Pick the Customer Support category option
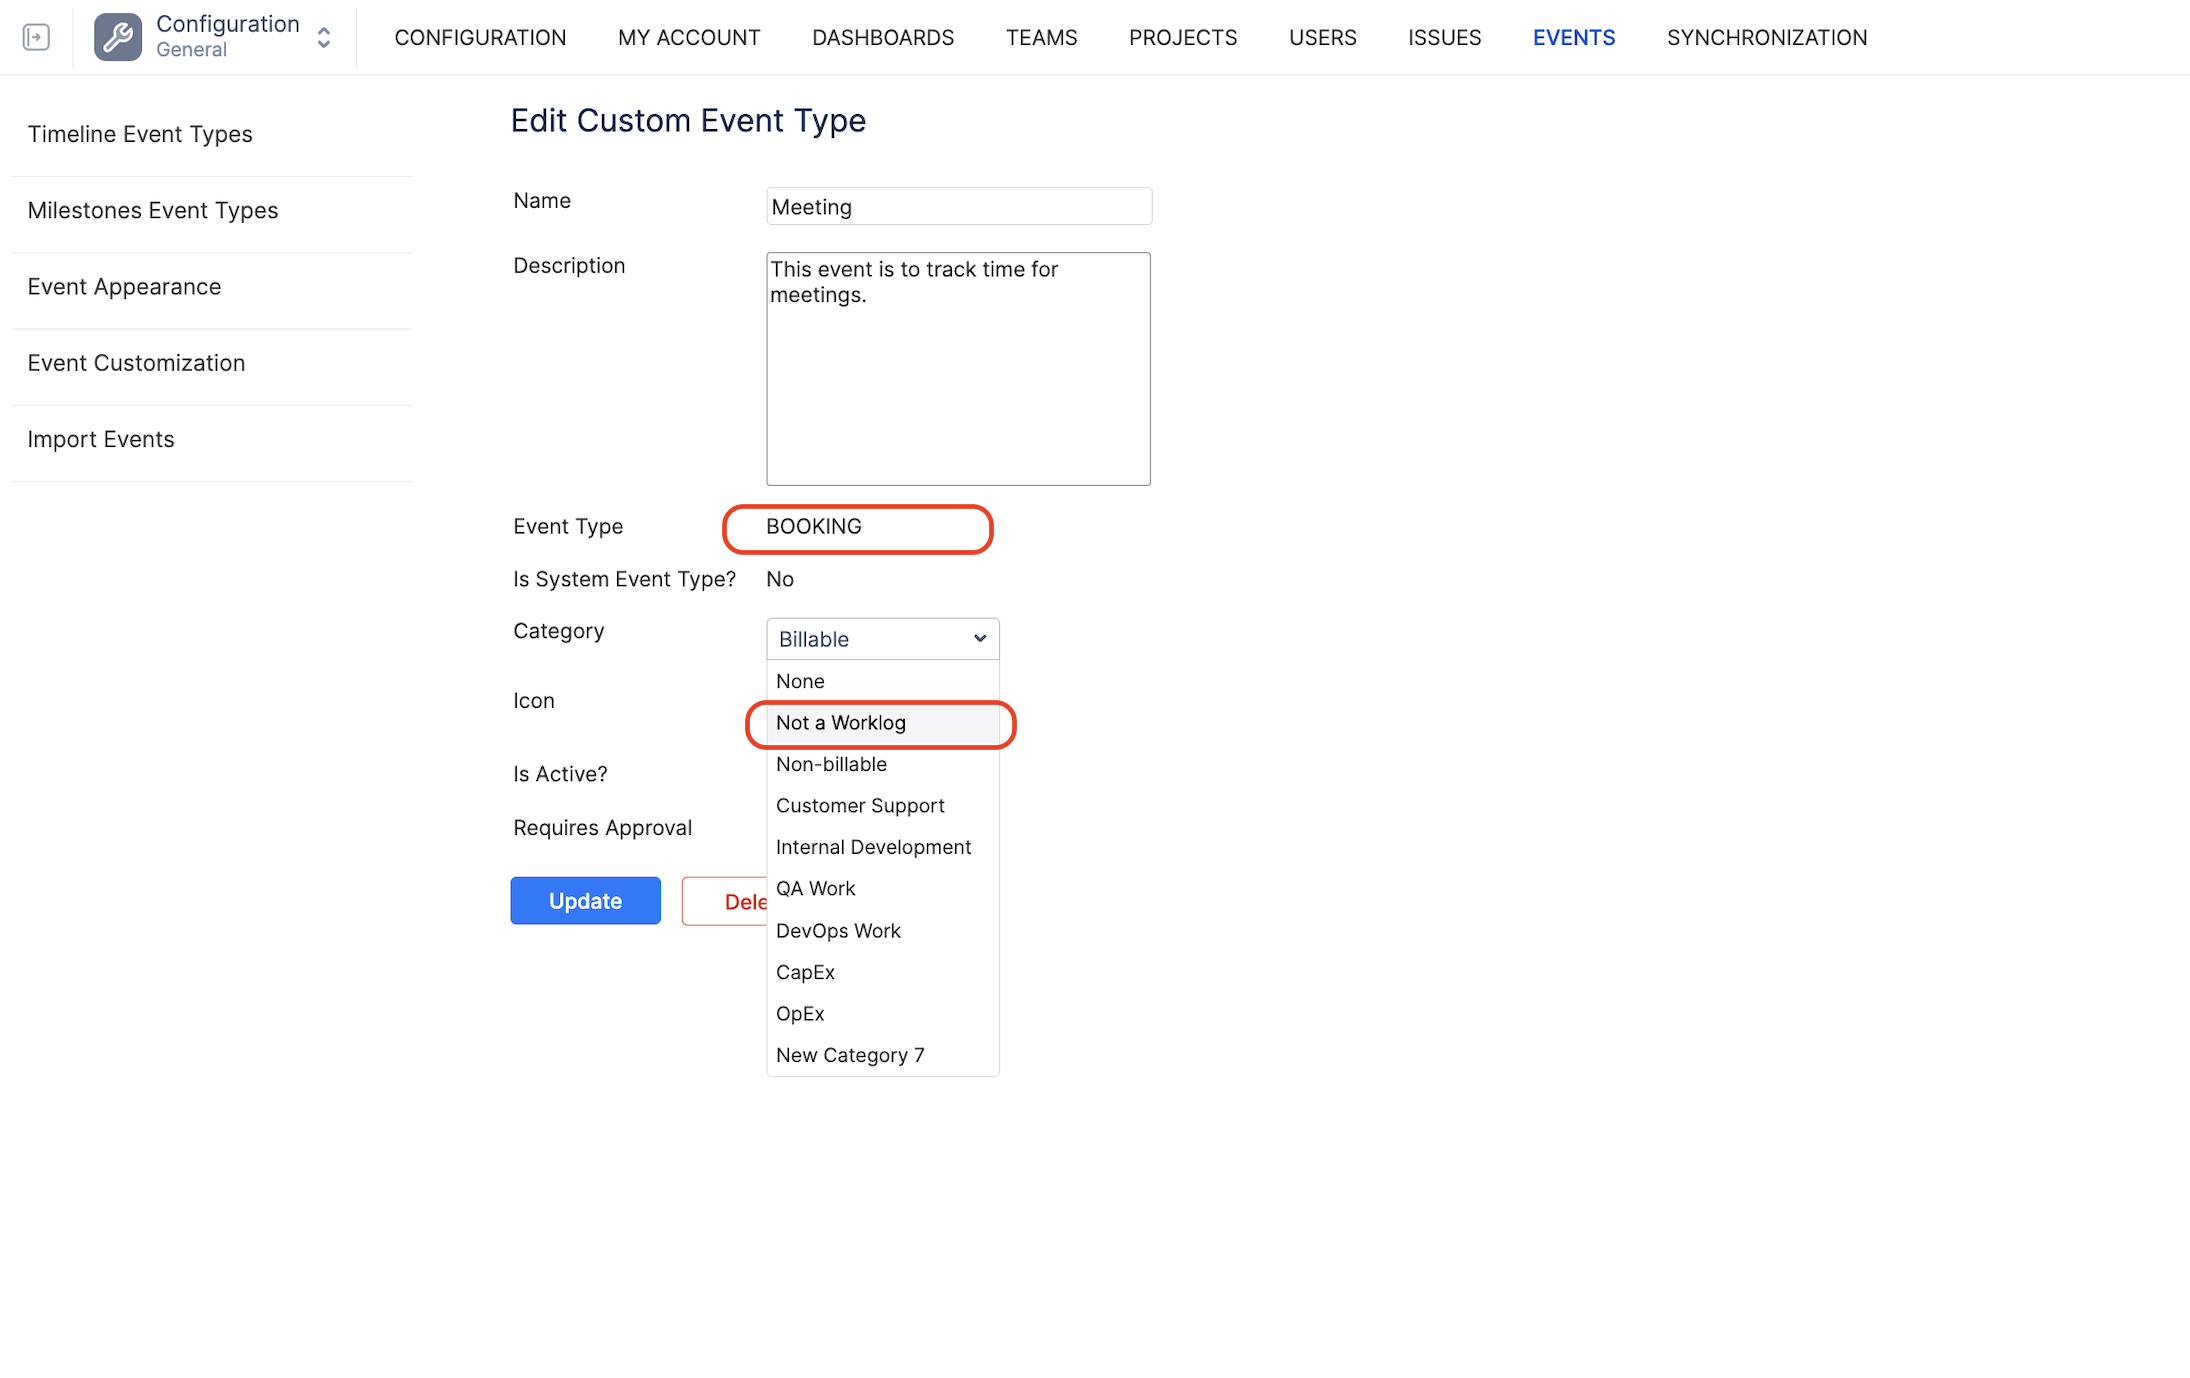This screenshot has width=2190, height=1378. [860, 806]
